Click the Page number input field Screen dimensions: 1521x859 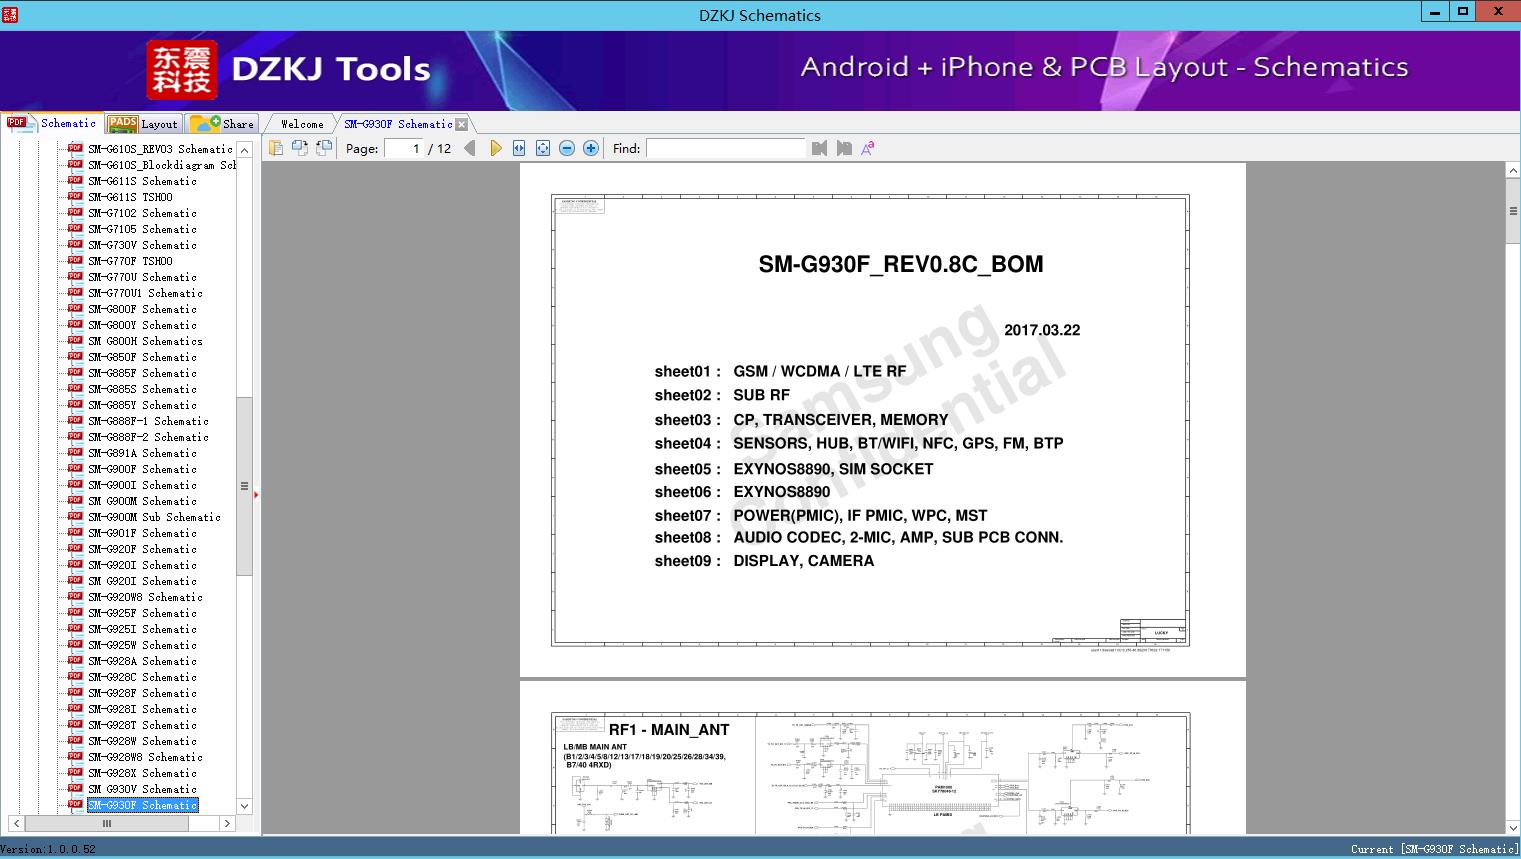[x=404, y=148]
